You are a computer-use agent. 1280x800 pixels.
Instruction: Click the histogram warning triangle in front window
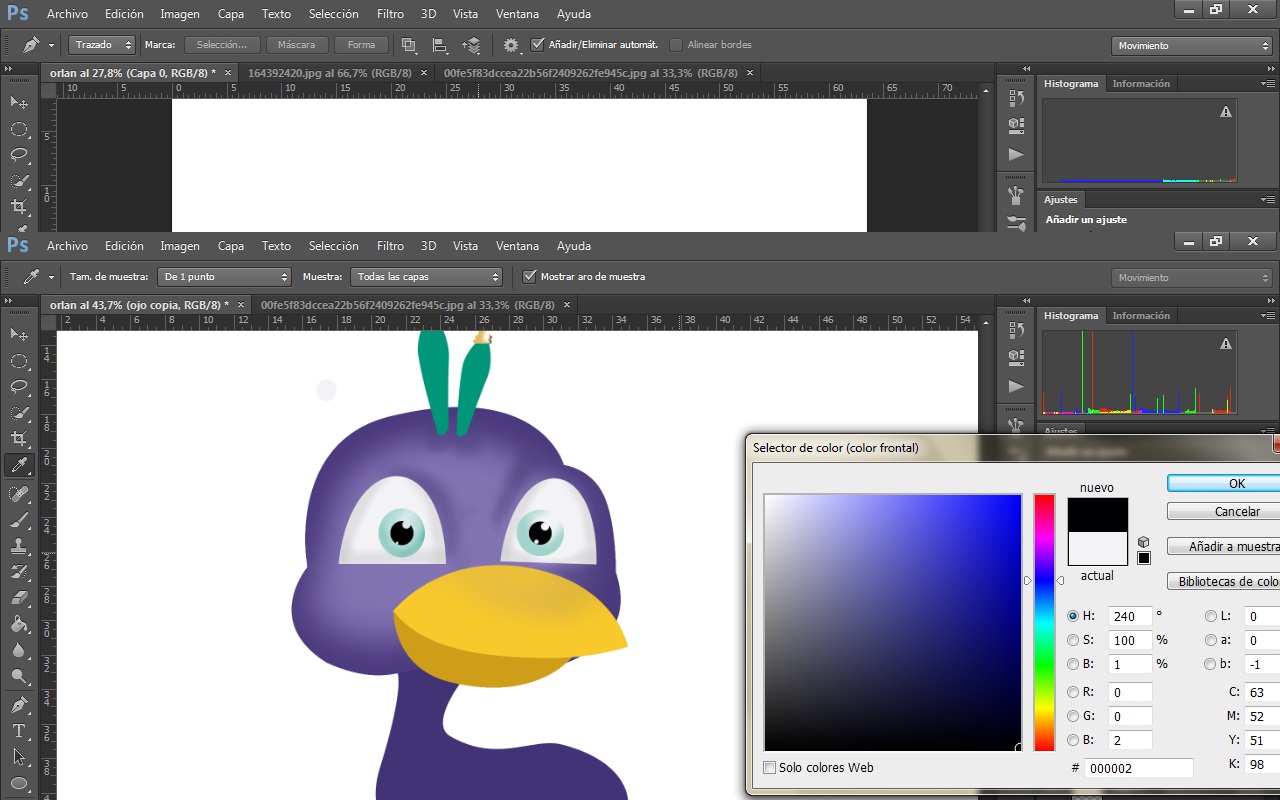(1226, 344)
